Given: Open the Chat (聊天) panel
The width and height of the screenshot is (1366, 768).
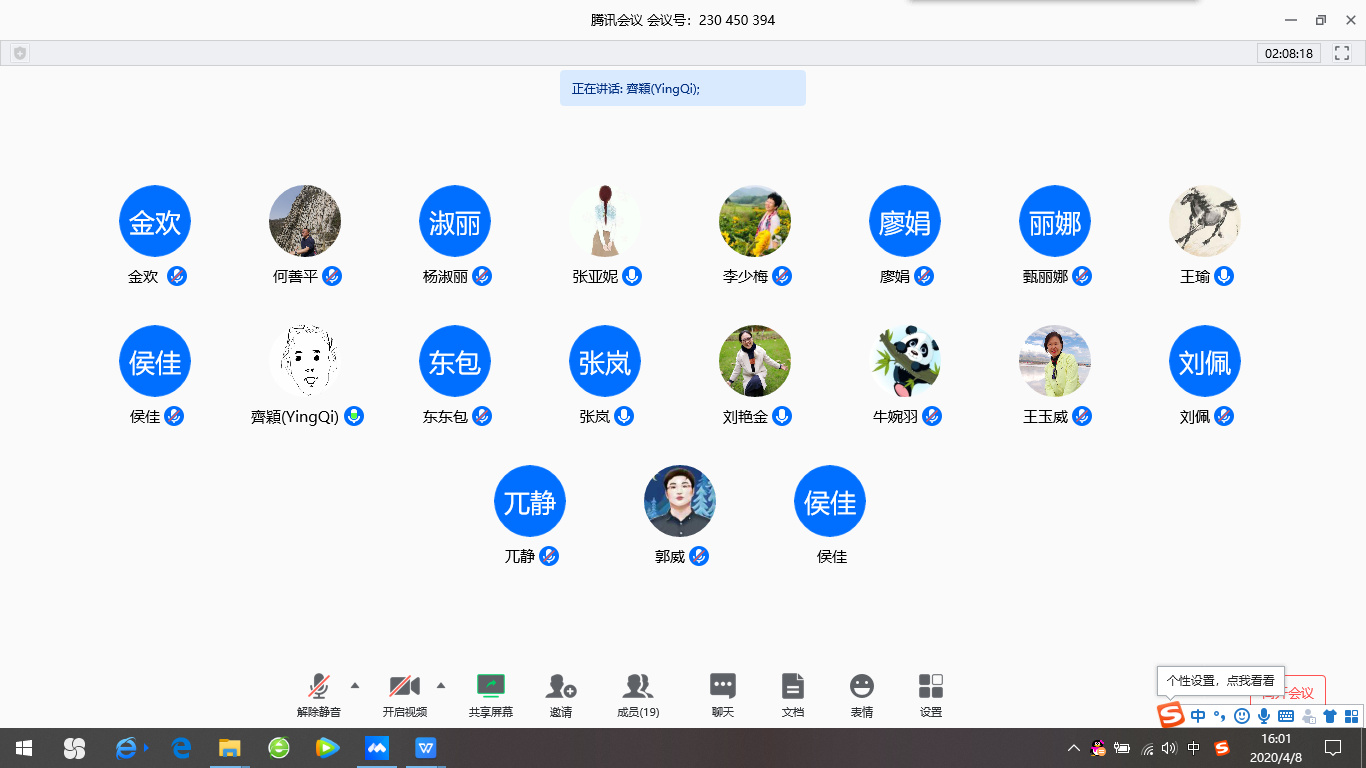Looking at the screenshot, I should coord(722,687).
